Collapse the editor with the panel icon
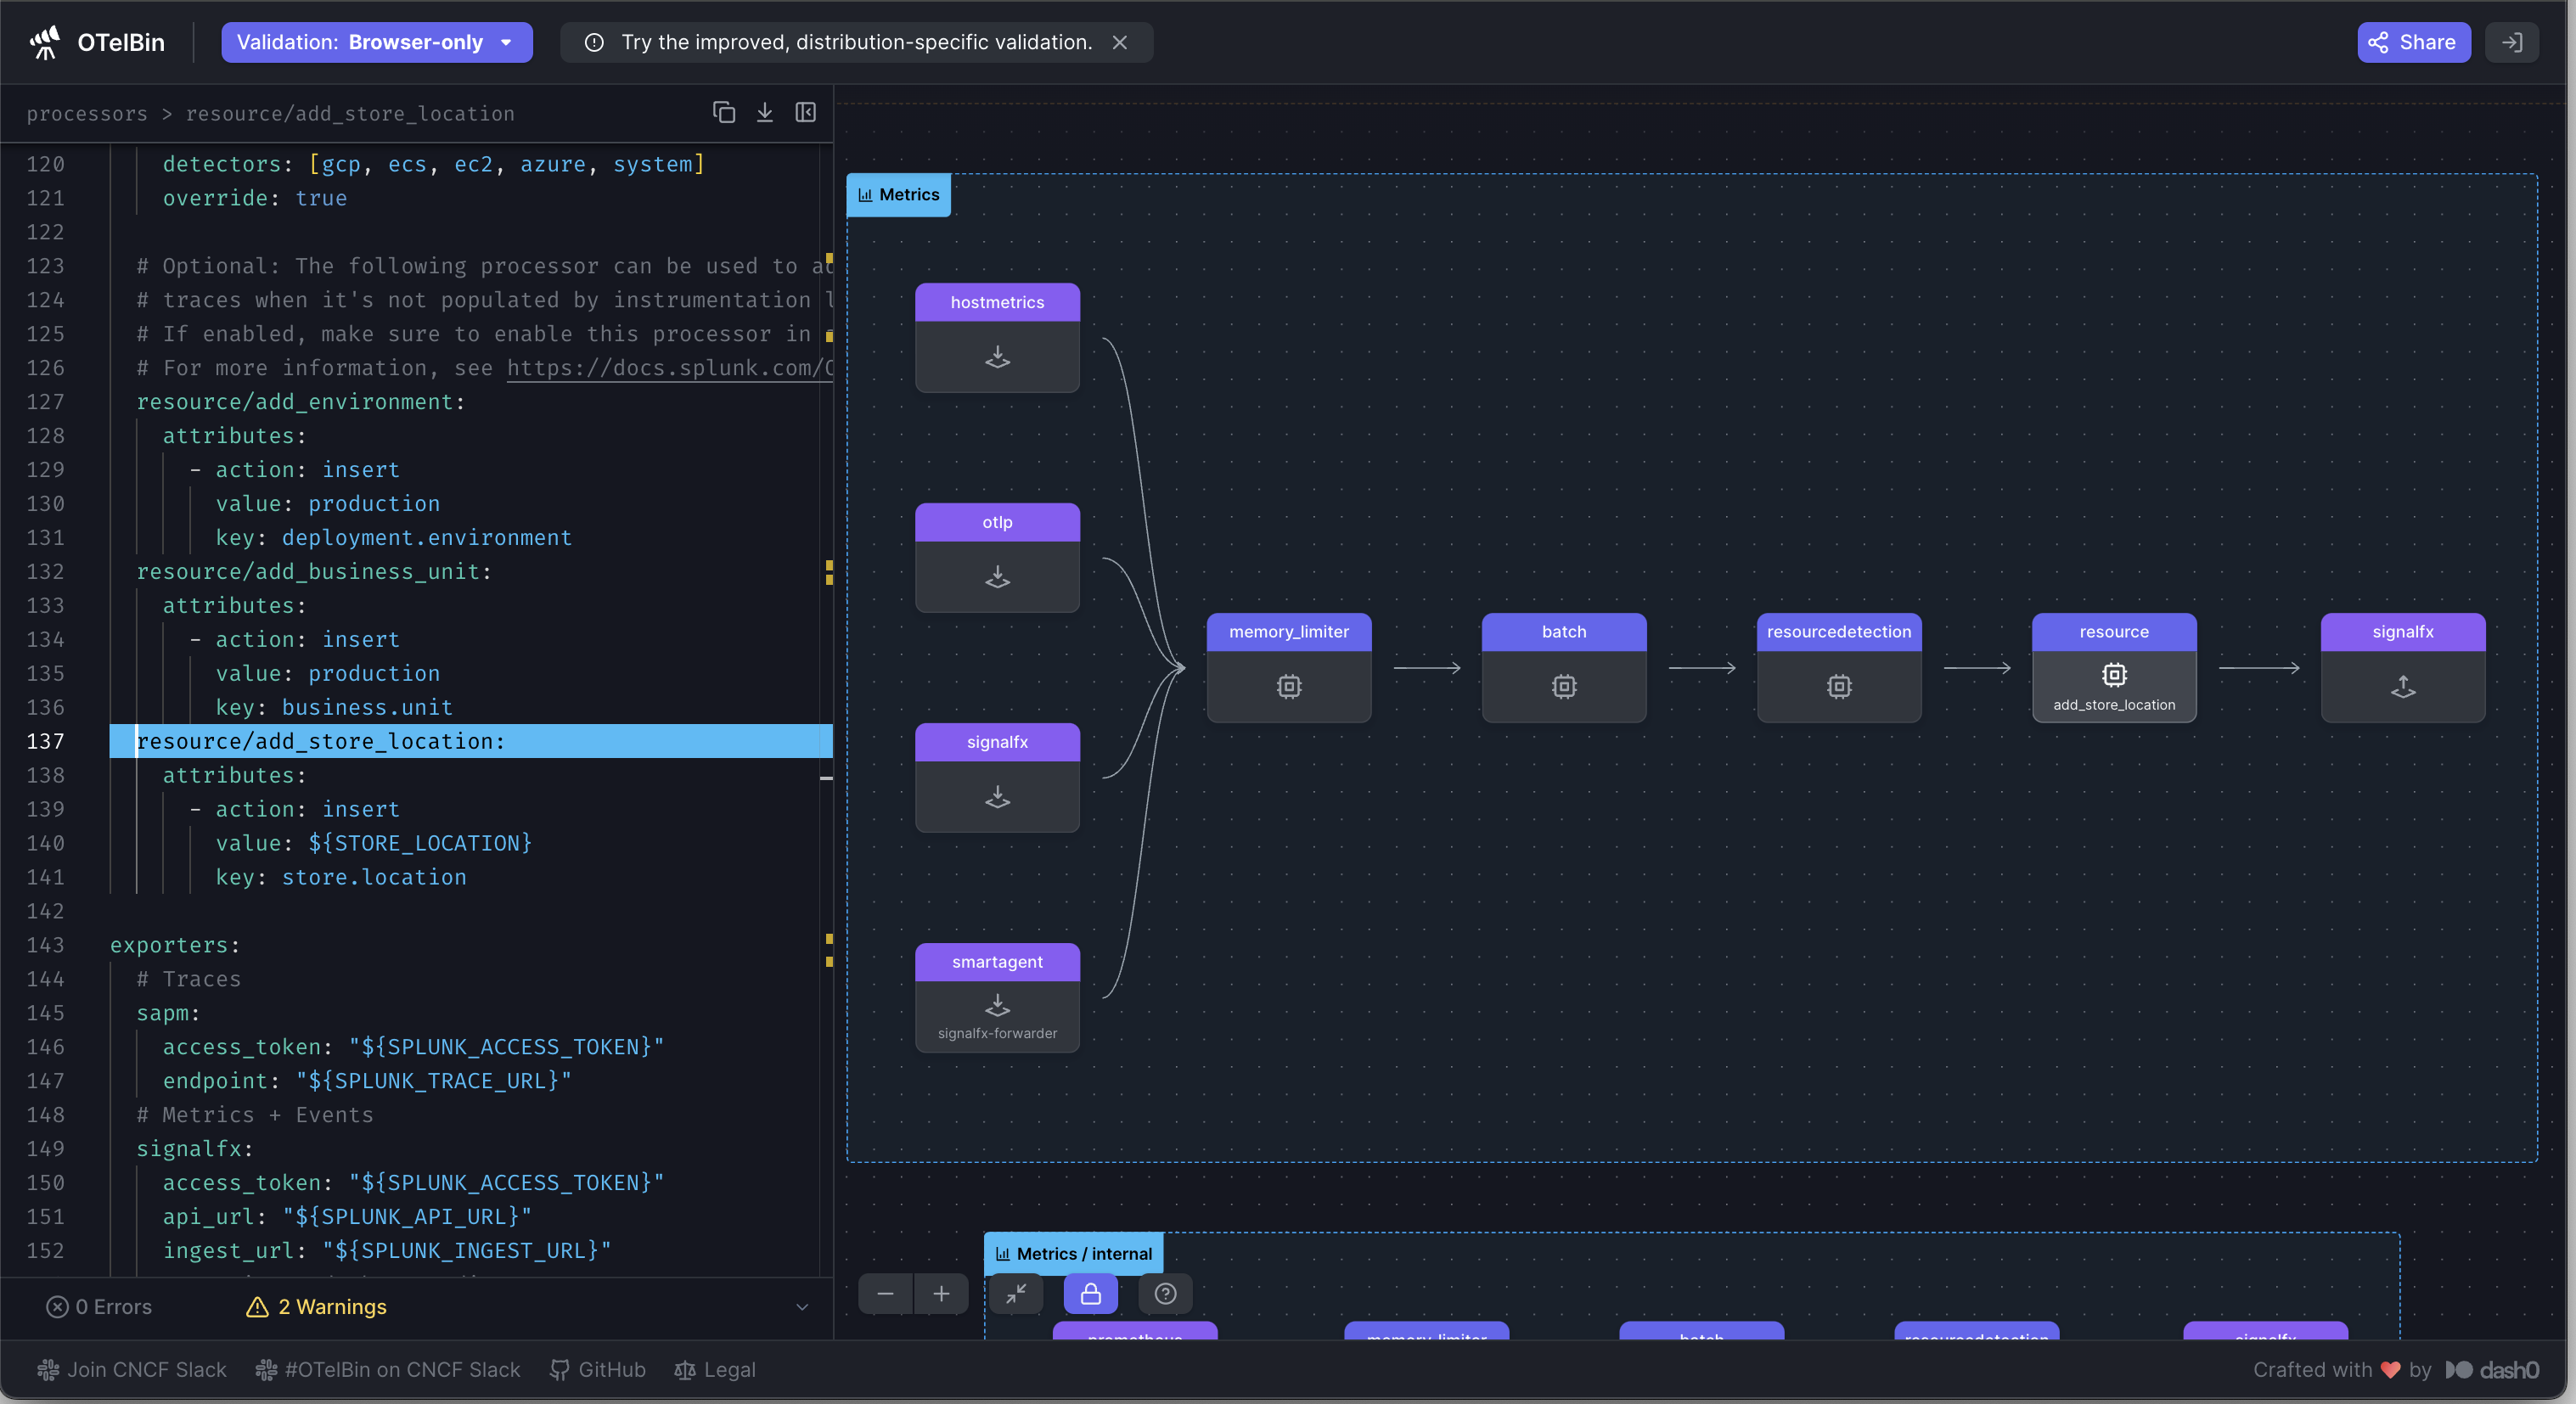The height and width of the screenshot is (1404, 2576). pos(806,112)
